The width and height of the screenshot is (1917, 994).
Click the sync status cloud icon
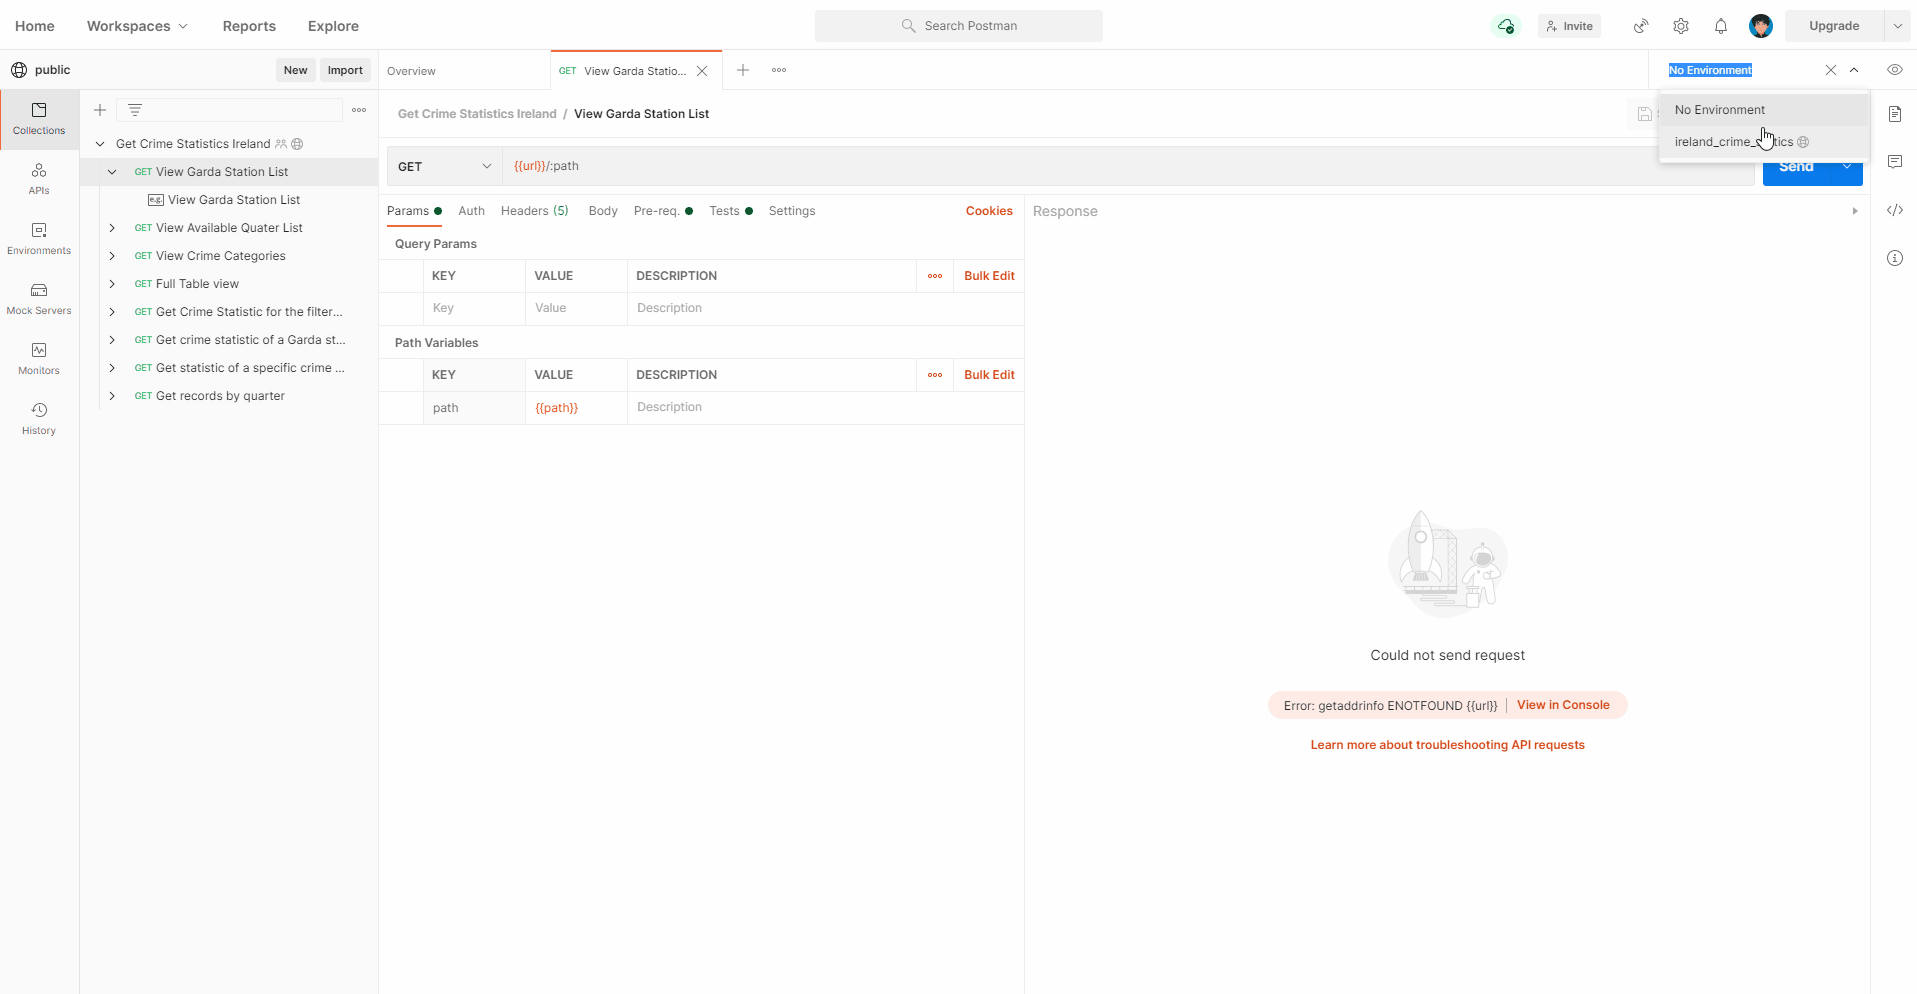1505,26
